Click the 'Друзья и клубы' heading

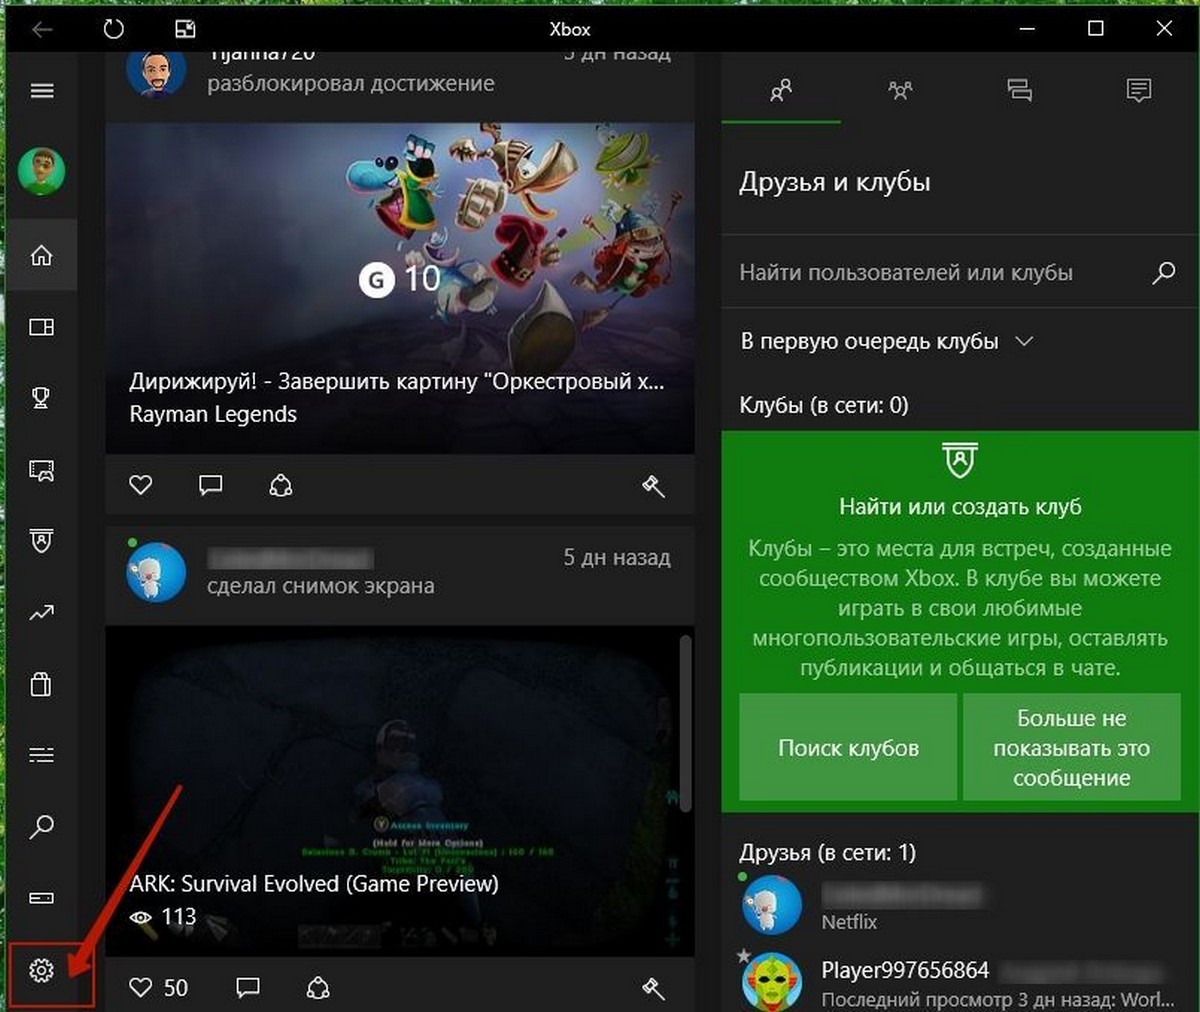point(835,182)
